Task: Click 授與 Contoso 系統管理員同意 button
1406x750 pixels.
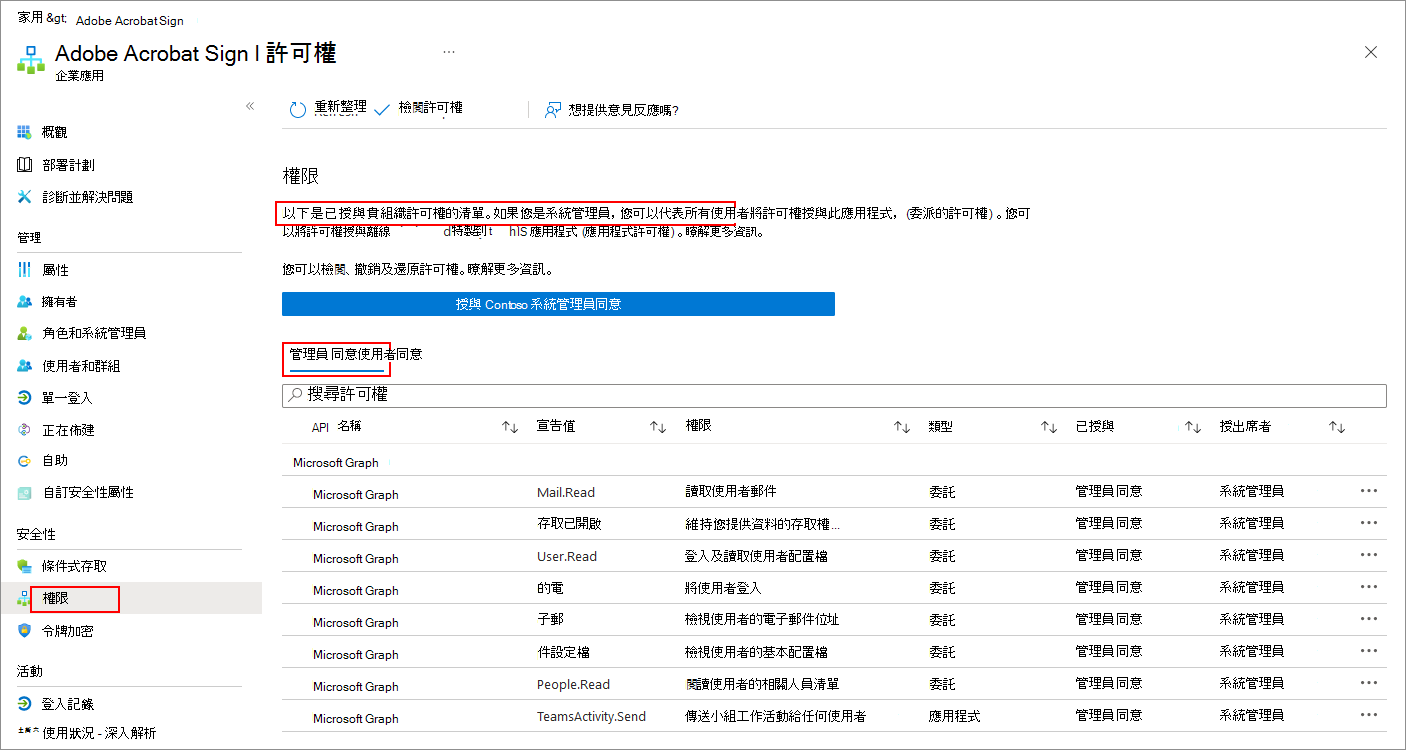Action: (558, 304)
